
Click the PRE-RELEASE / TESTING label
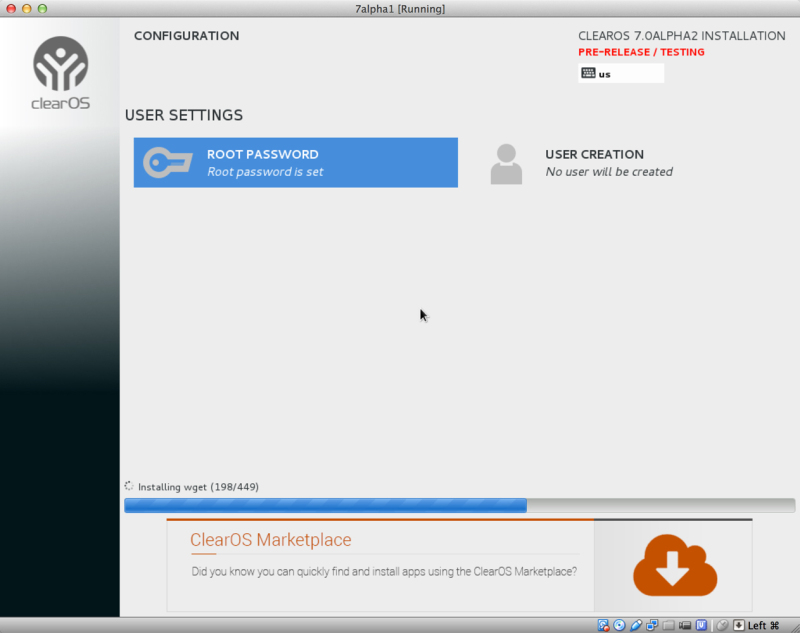click(641, 52)
